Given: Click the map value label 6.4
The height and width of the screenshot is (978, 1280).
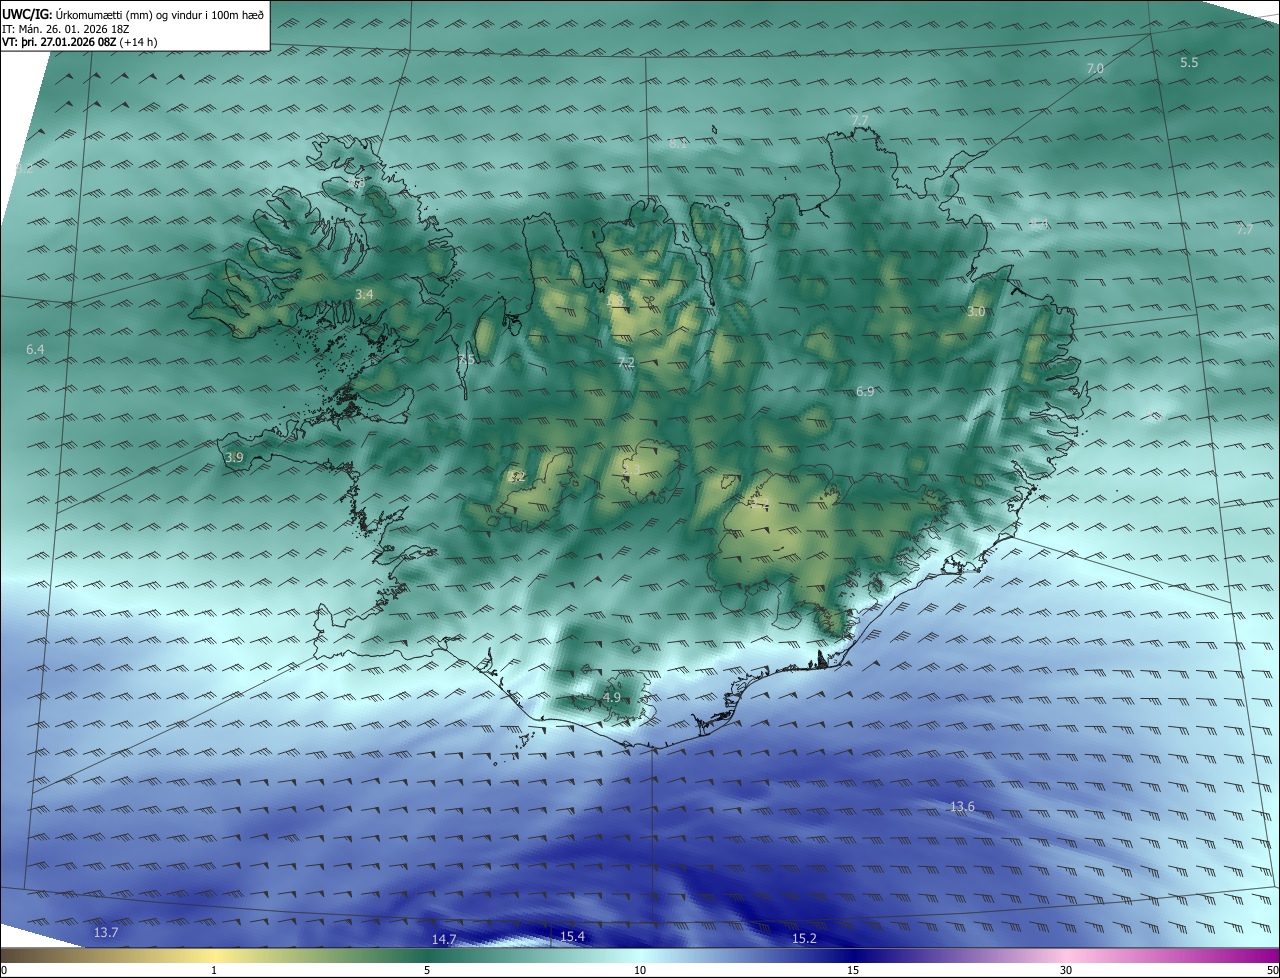Looking at the screenshot, I should click(x=35, y=349).
